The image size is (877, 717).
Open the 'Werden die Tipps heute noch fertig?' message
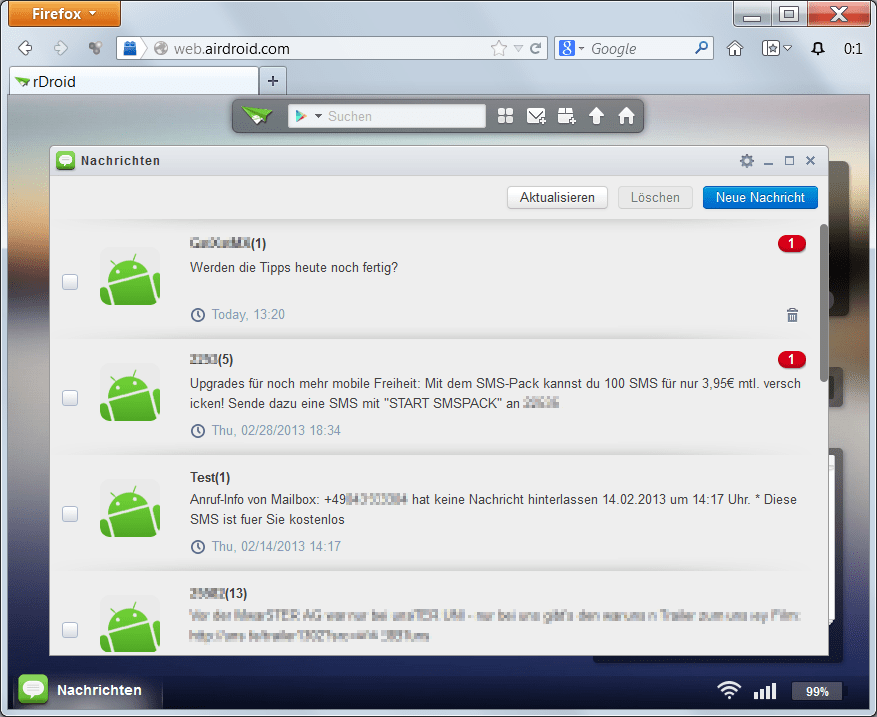coord(294,267)
